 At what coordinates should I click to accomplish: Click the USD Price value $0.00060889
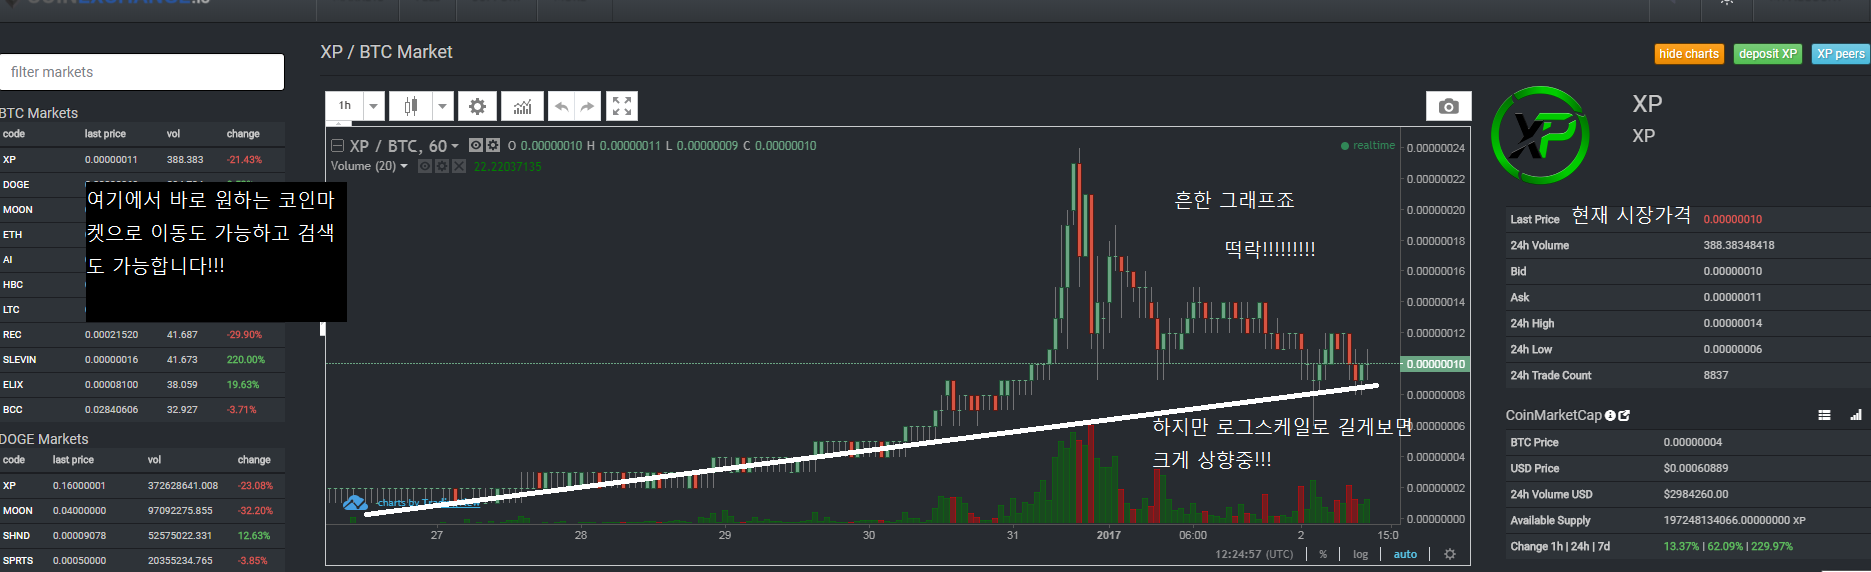[x=1696, y=469]
